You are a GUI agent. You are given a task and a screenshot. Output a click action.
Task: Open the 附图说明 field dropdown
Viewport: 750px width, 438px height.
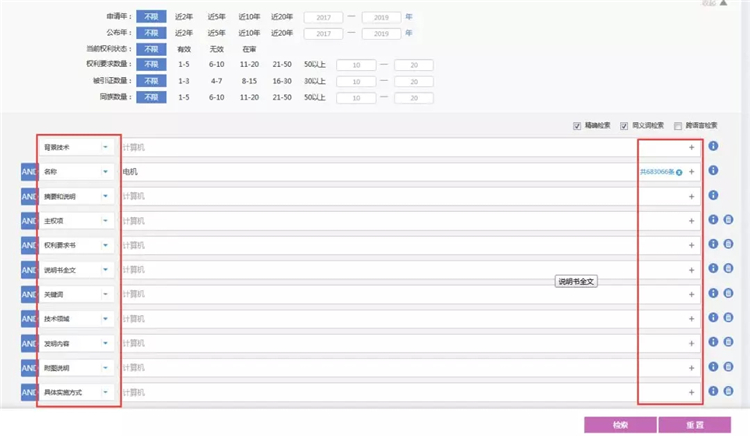[105, 368]
